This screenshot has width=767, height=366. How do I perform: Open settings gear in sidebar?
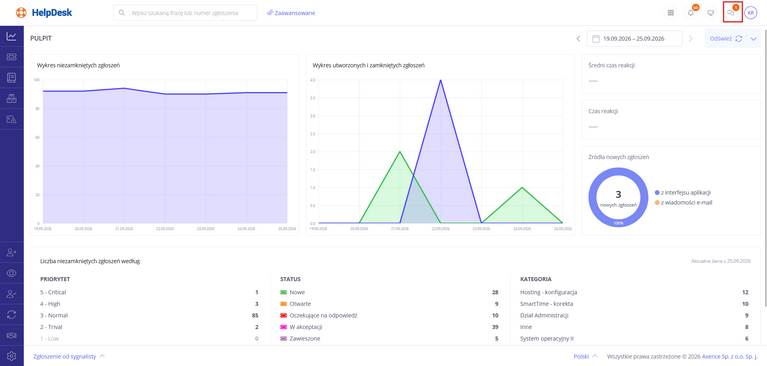(x=11, y=356)
